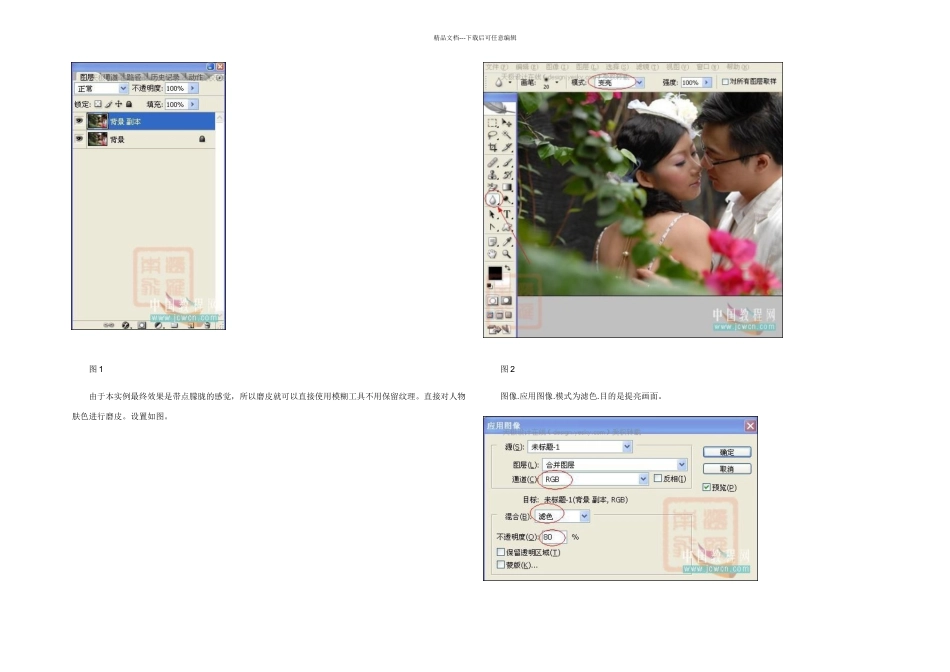Click the 背景 副本 layer thumbnail
Viewport: 950px width, 672px height.
pyautogui.click(x=98, y=121)
